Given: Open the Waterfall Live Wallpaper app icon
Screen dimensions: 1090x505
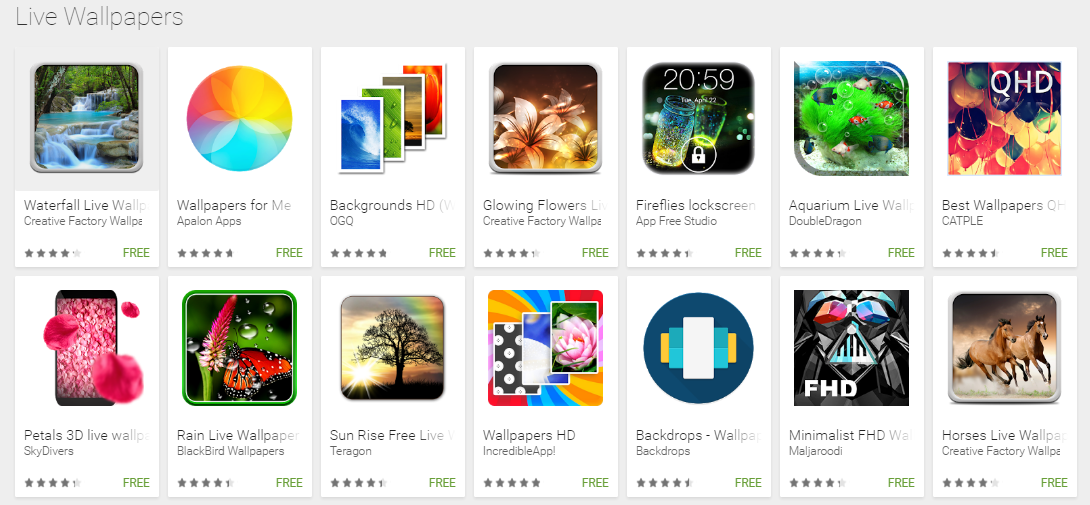Looking at the screenshot, I should pyautogui.click(x=87, y=118).
